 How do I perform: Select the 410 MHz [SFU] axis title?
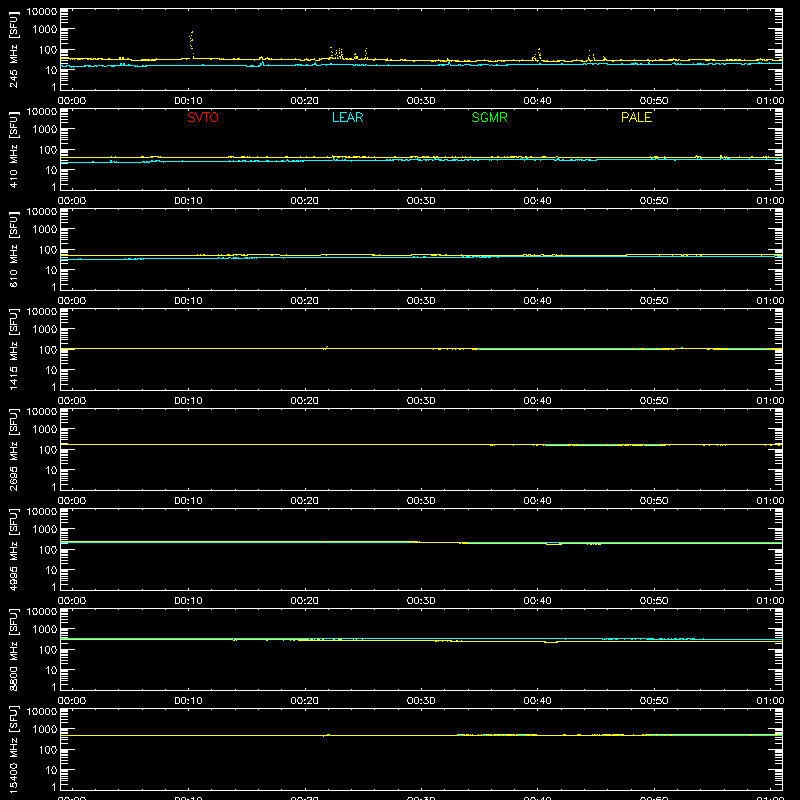click(13, 149)
